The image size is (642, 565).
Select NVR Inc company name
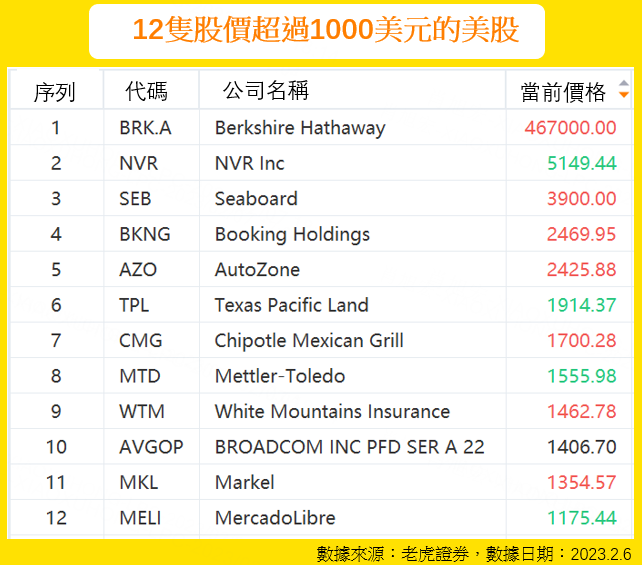coord(250,163)
